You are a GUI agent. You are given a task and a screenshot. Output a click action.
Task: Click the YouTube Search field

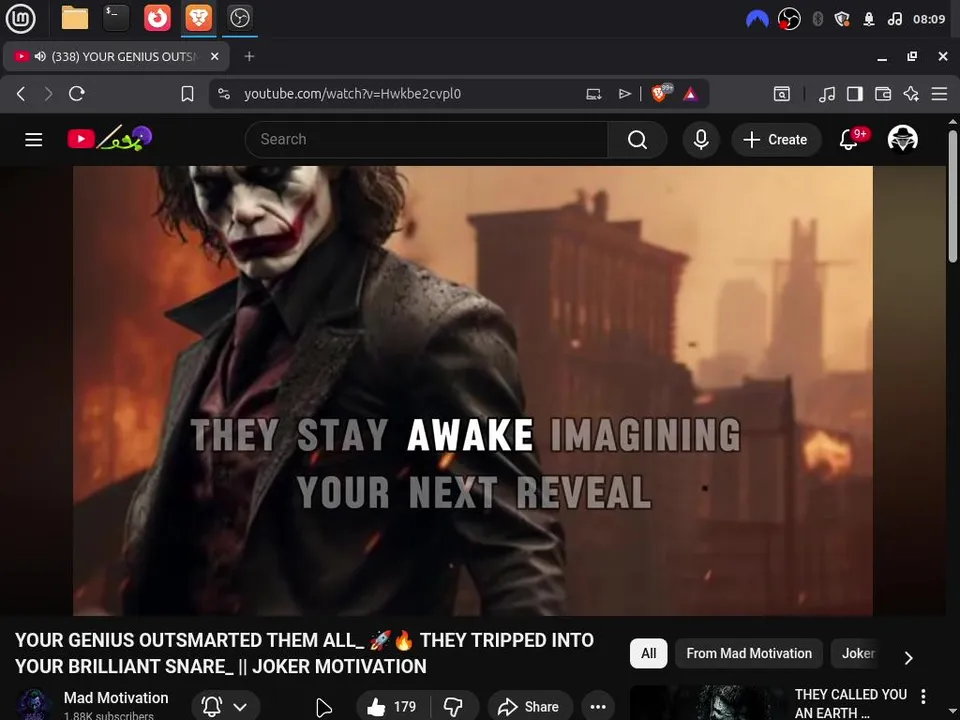click(426, 140)
